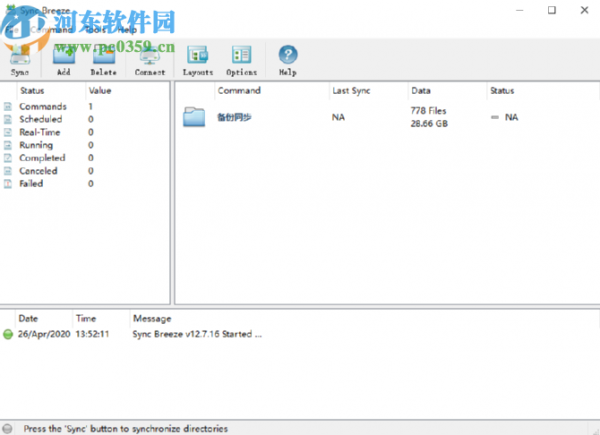Click the '778 Files' data cell

429,111
